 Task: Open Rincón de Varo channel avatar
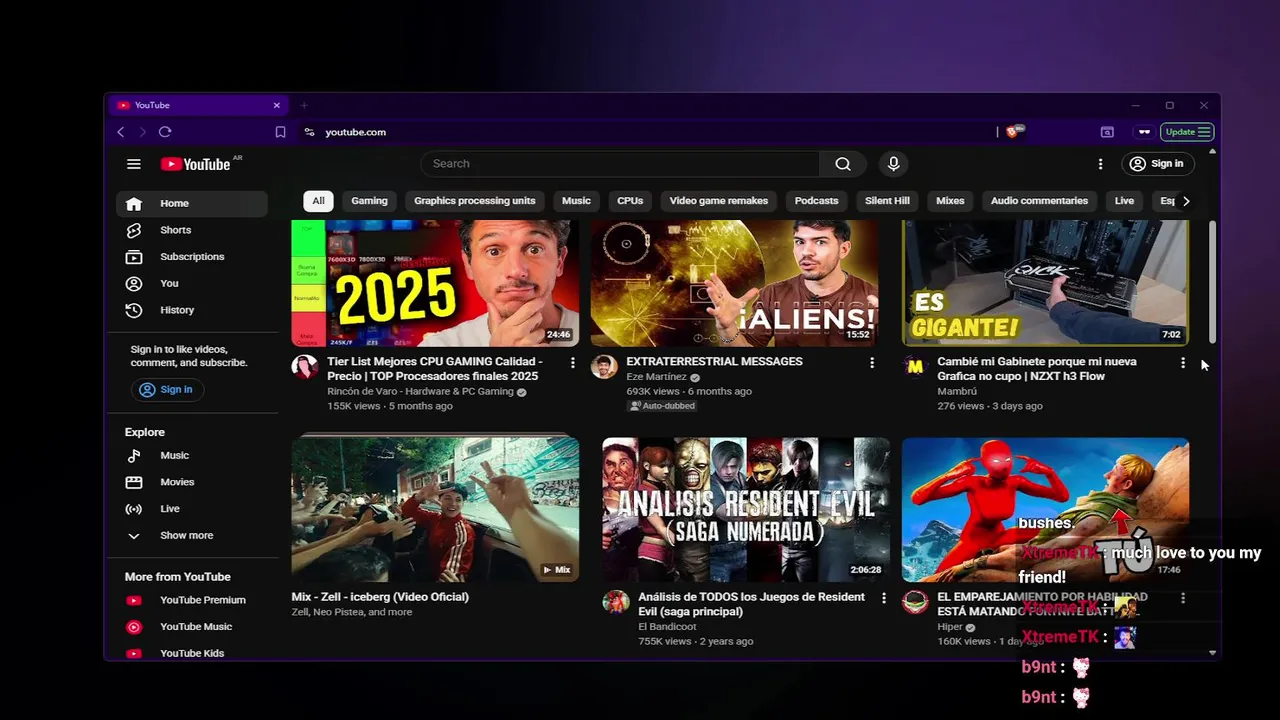tap(304, 366)
